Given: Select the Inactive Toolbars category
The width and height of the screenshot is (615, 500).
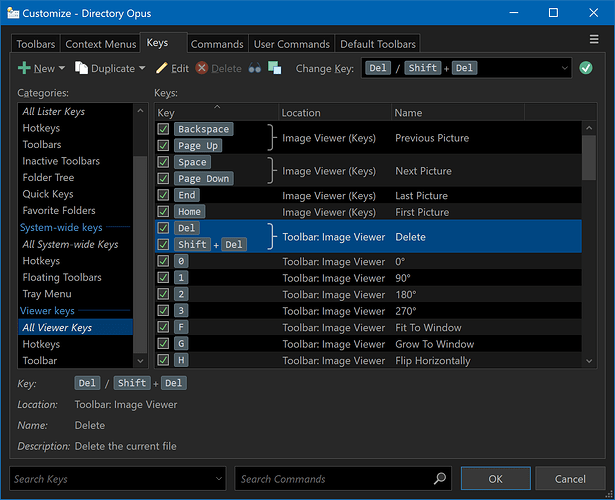Looking at the screenshot, I should click(75, 161).
